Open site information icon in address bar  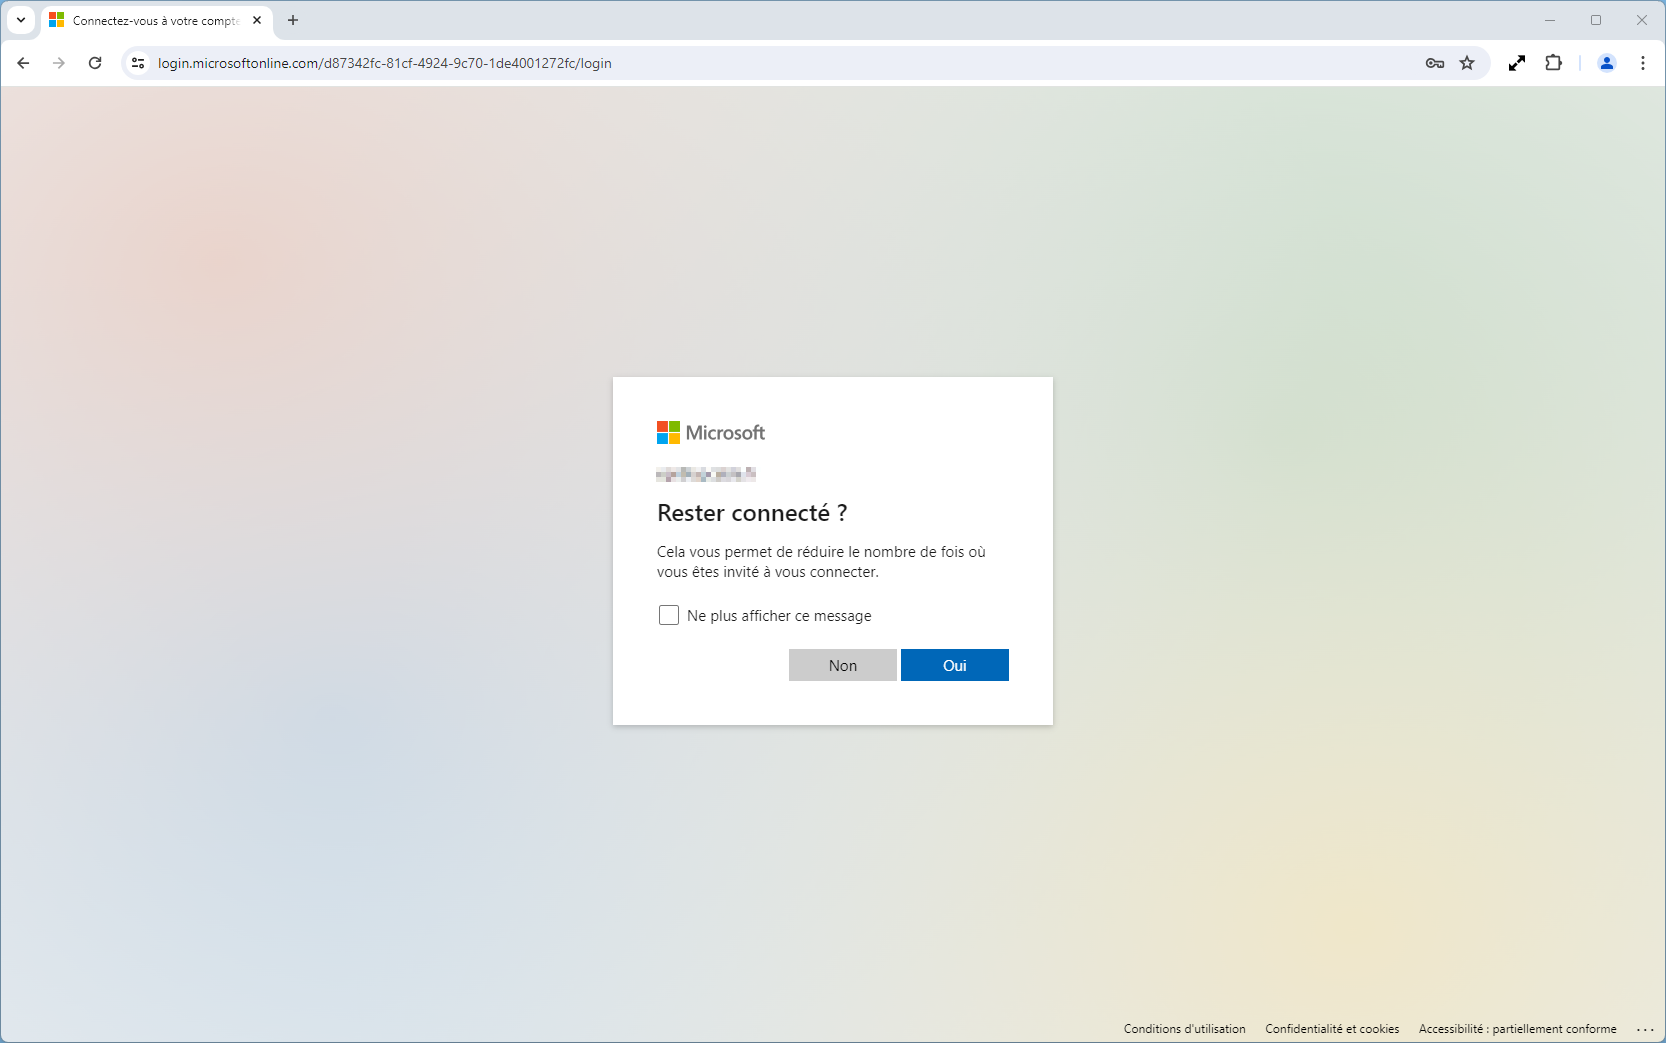tap(138, 63)
